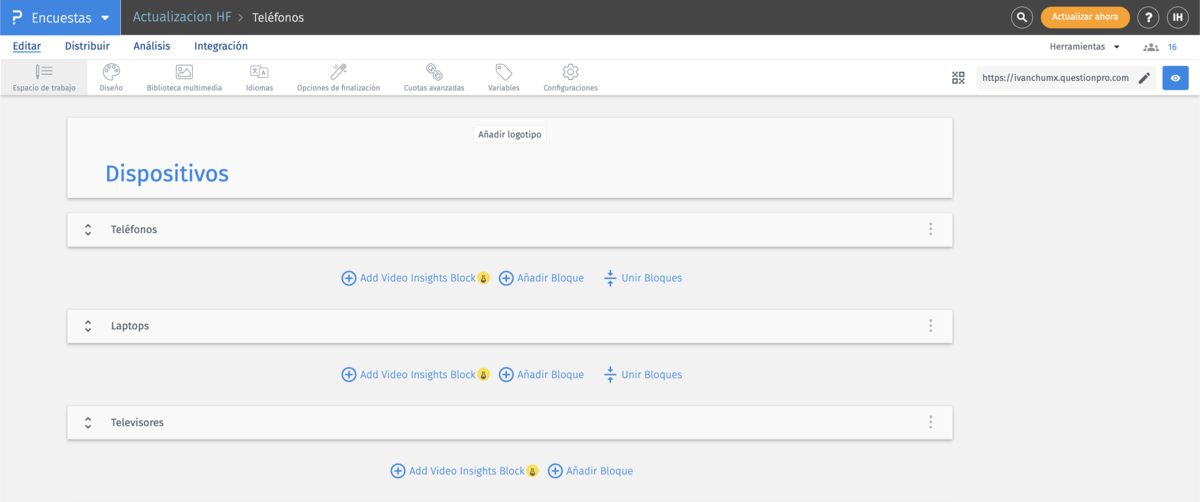This screenshot has width=1200, height=502.
Task: Click Añadir Bloque below Teléfonos
Action: click(541, 278)
